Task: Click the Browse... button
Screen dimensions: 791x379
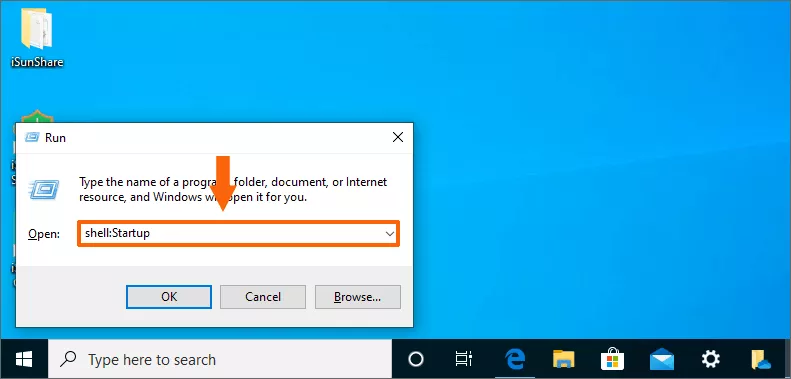Action: click(x=358, y=297)
